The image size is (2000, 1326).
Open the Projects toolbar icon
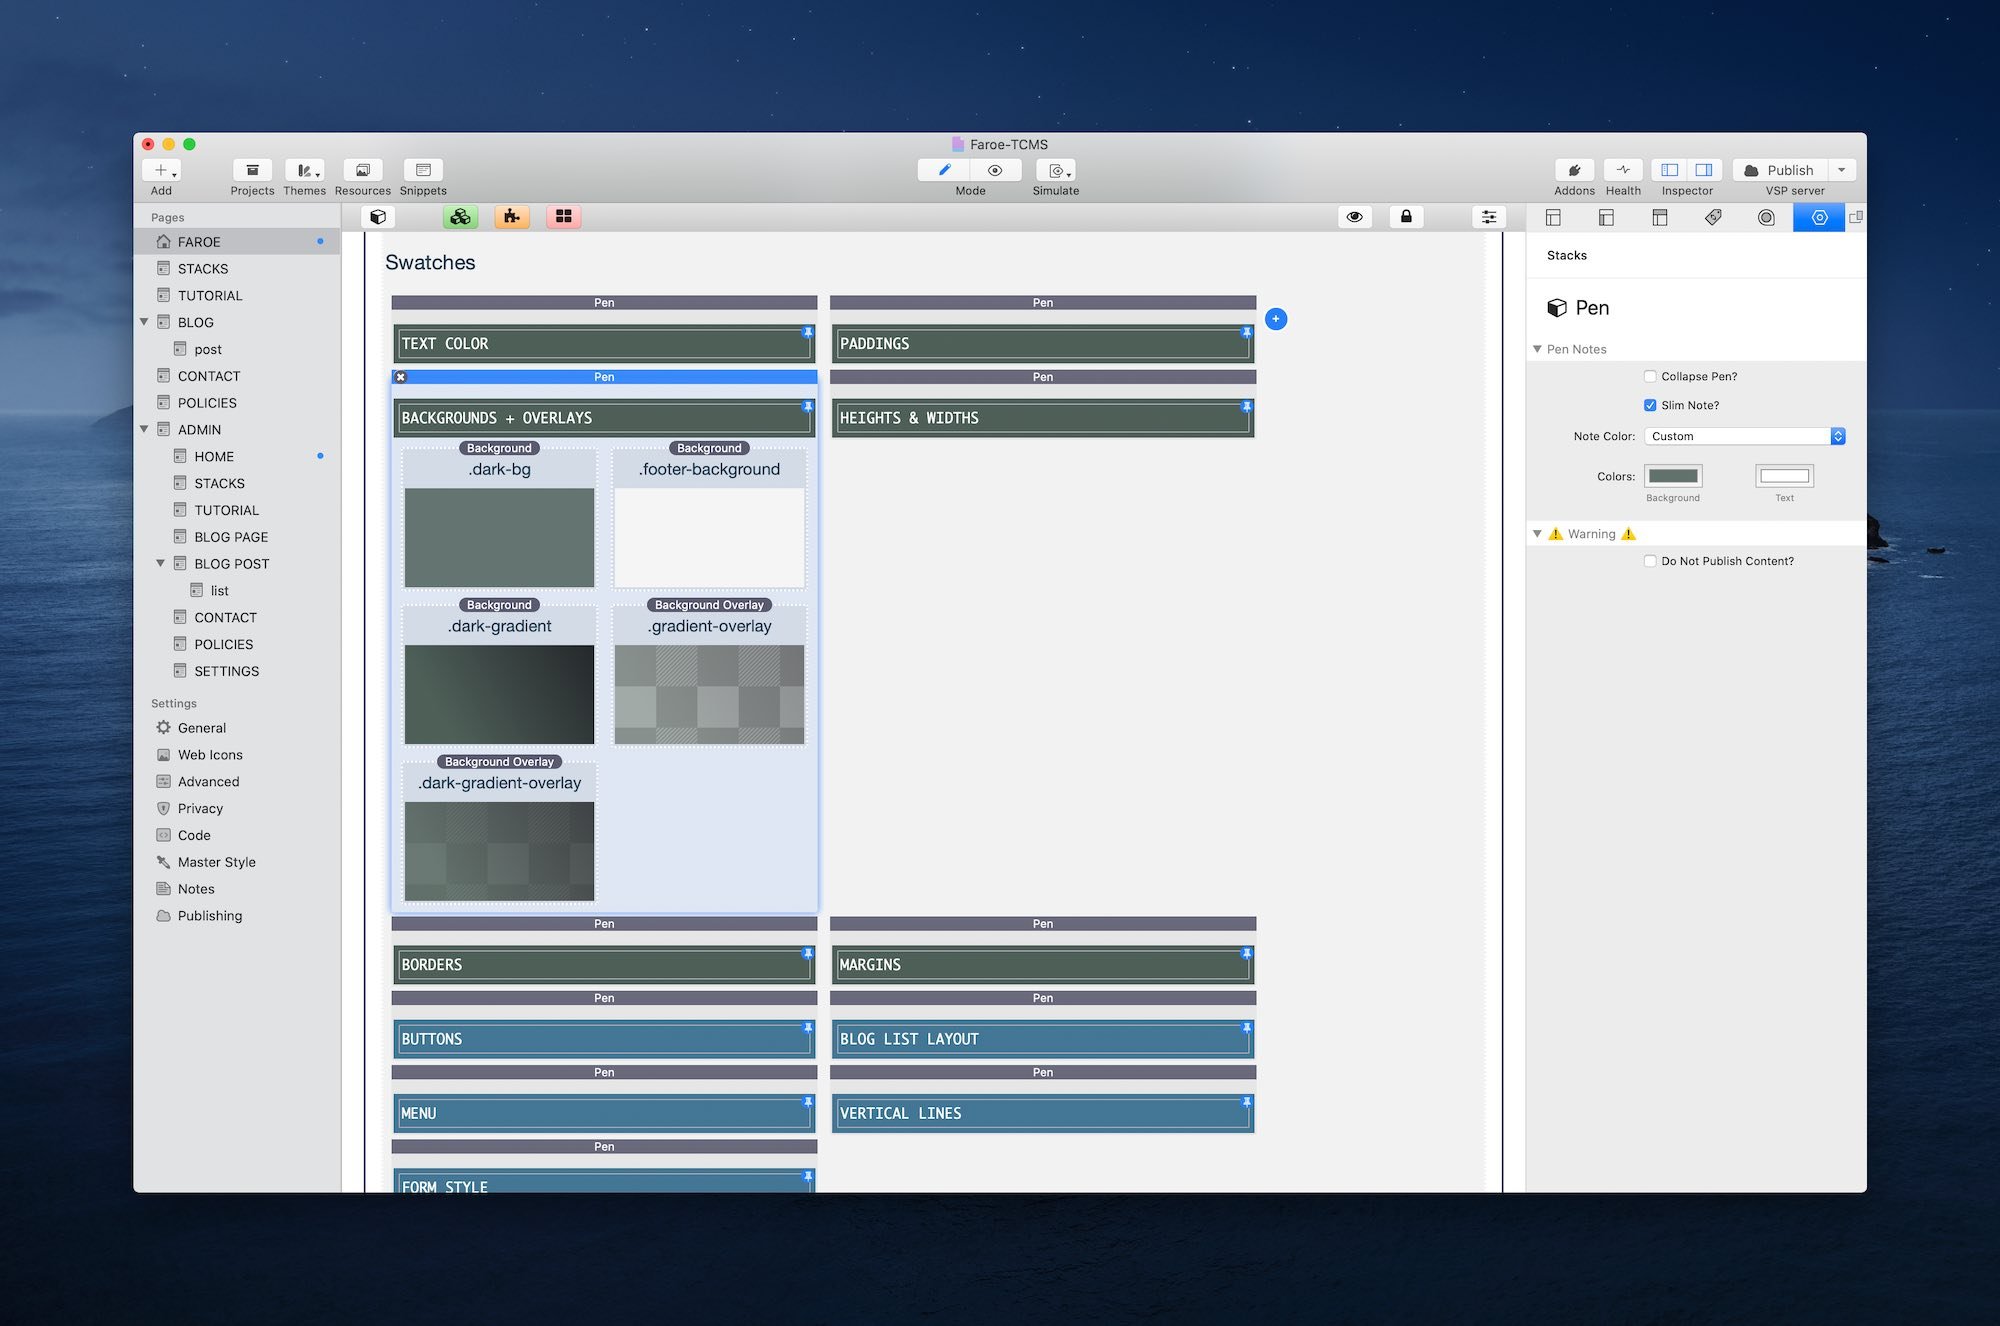click(x=252, y=171)
